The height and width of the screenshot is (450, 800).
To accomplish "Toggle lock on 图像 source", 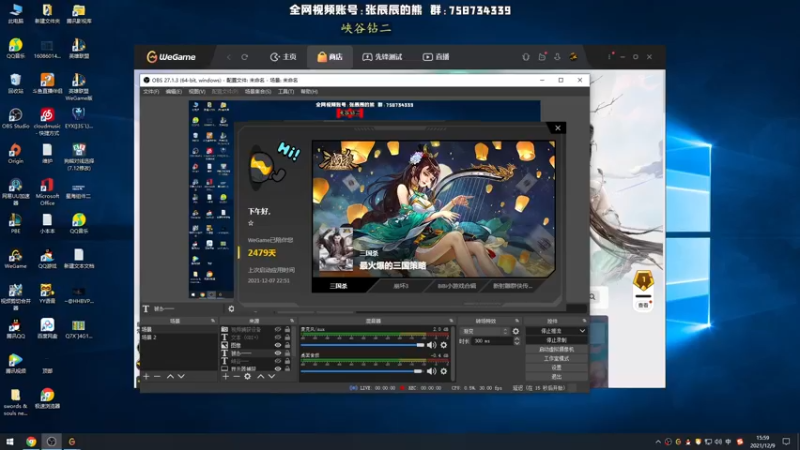I will point(287,345).
